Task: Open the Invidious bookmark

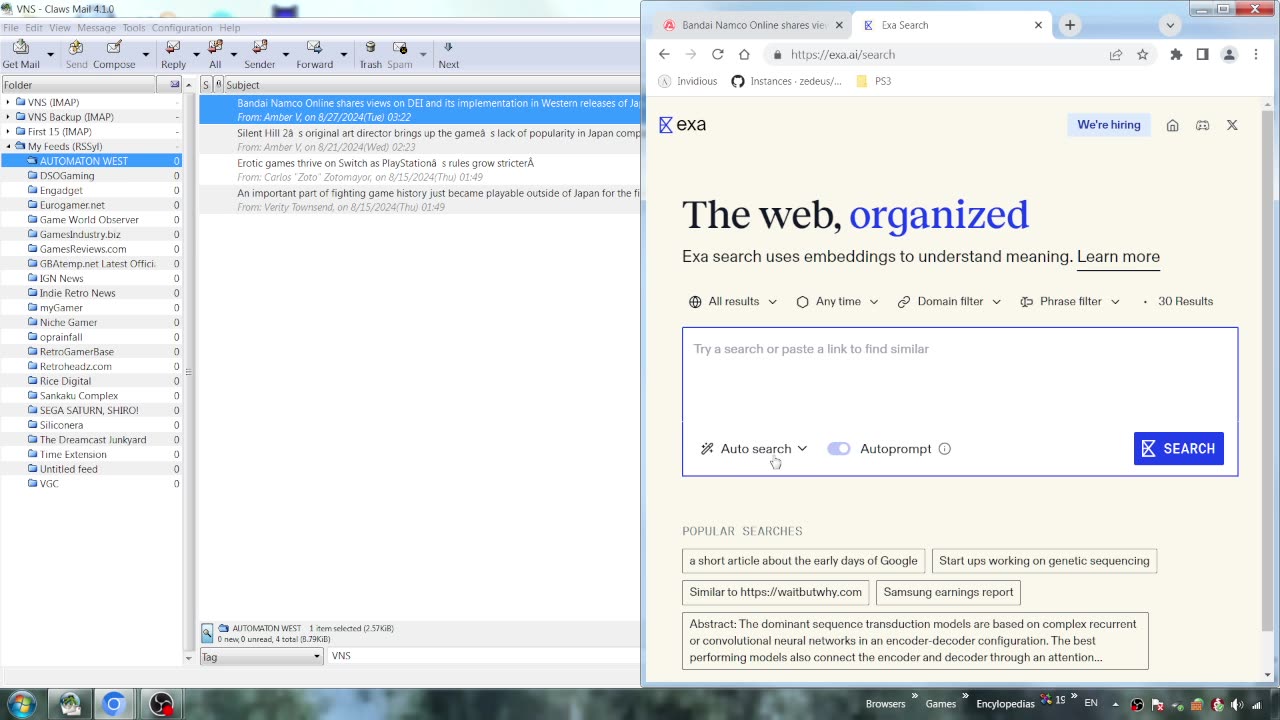Action: click(688, 81)
